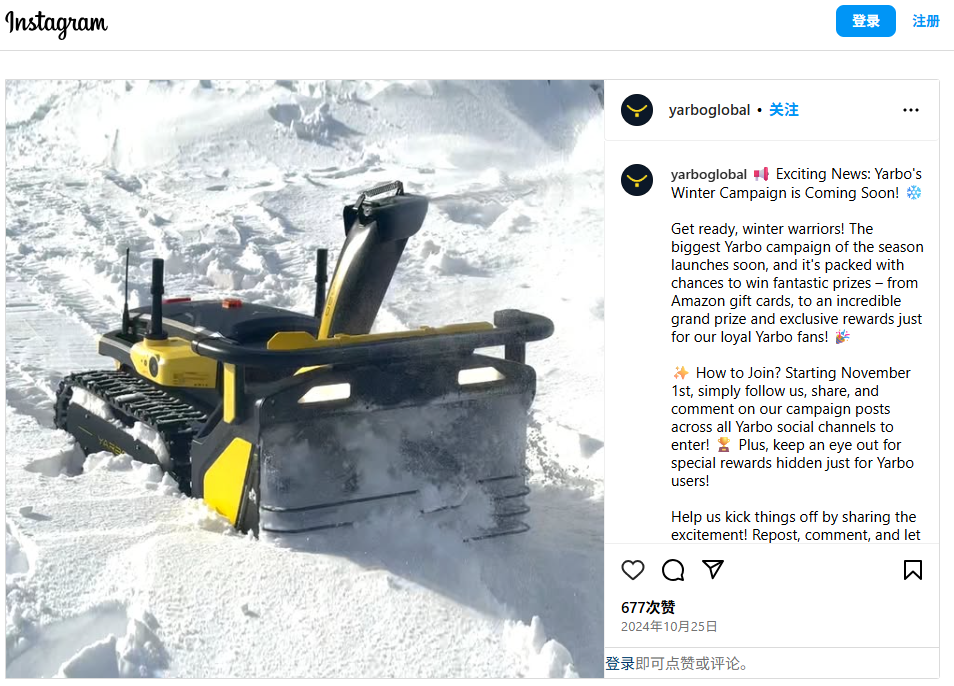Like the post with heart icon
This screenshot has height=686, width=954.
632,570
